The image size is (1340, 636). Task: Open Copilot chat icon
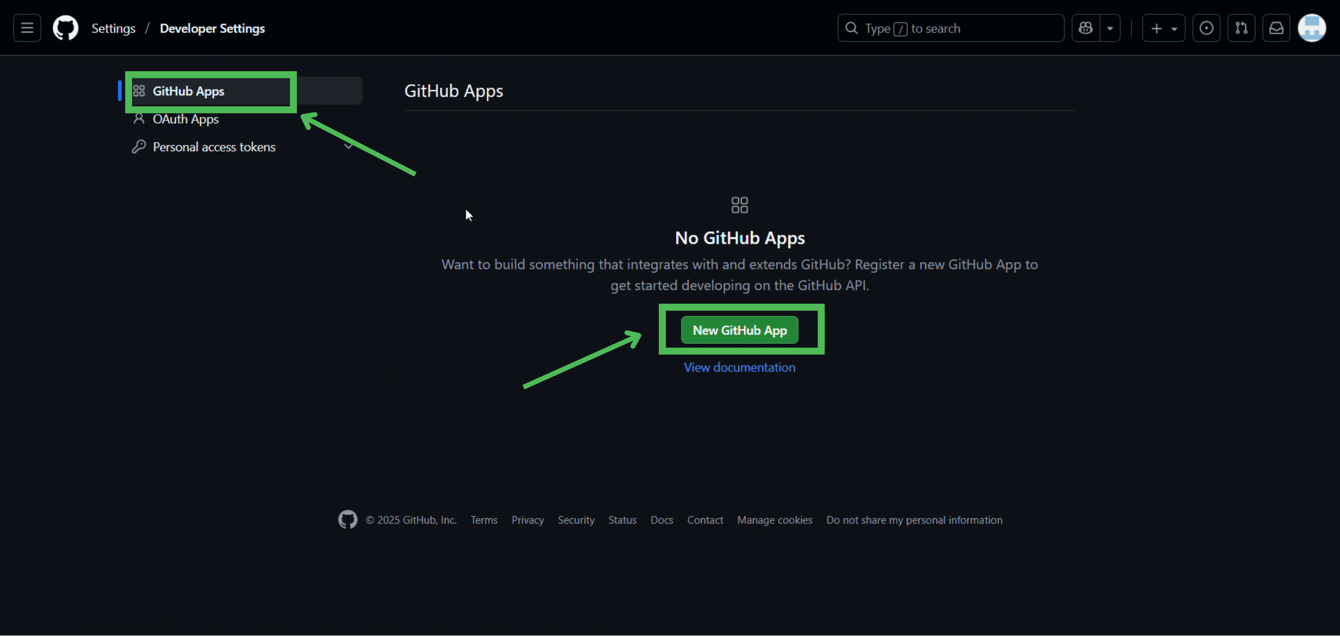click(x=1086, y=28)
